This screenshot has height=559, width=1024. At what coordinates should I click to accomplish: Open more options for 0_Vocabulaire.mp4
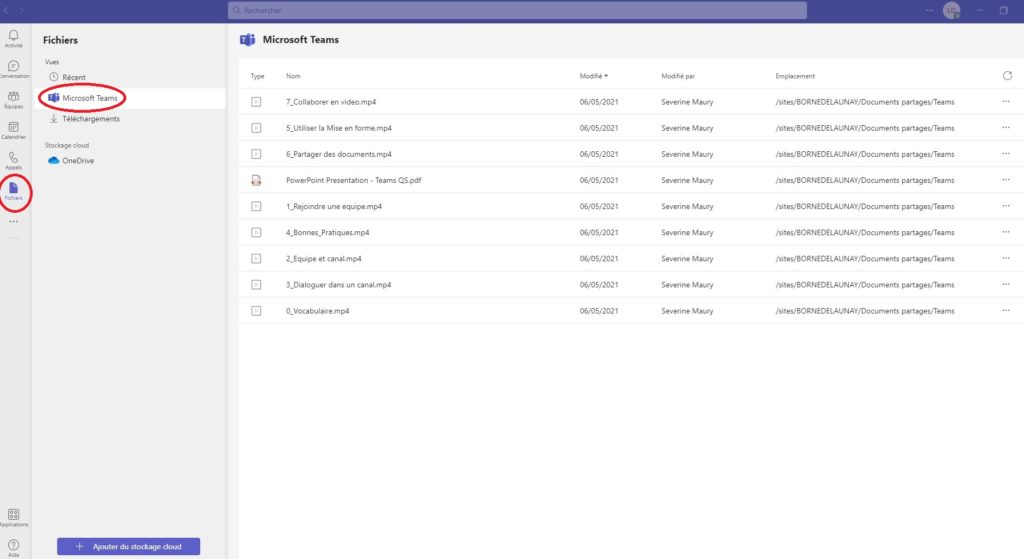tap(1006, 311)
